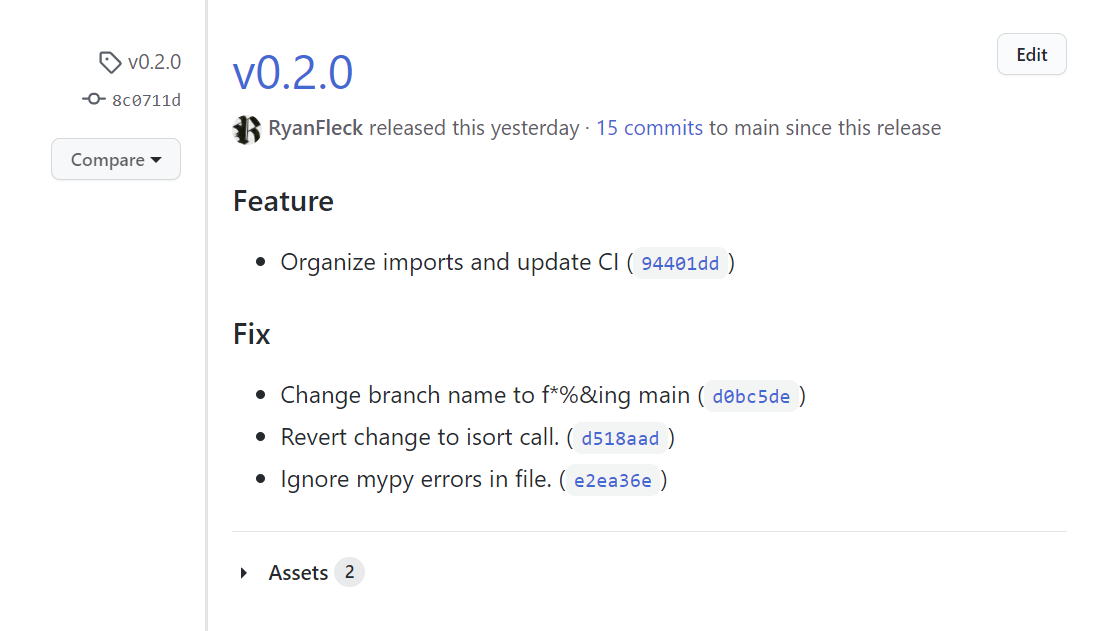Open the v0.2.0 tag in sidebar
Image resolution: width=1095 pixels, height=631 pixels.
pyautogui.click(x=154, y=62)
